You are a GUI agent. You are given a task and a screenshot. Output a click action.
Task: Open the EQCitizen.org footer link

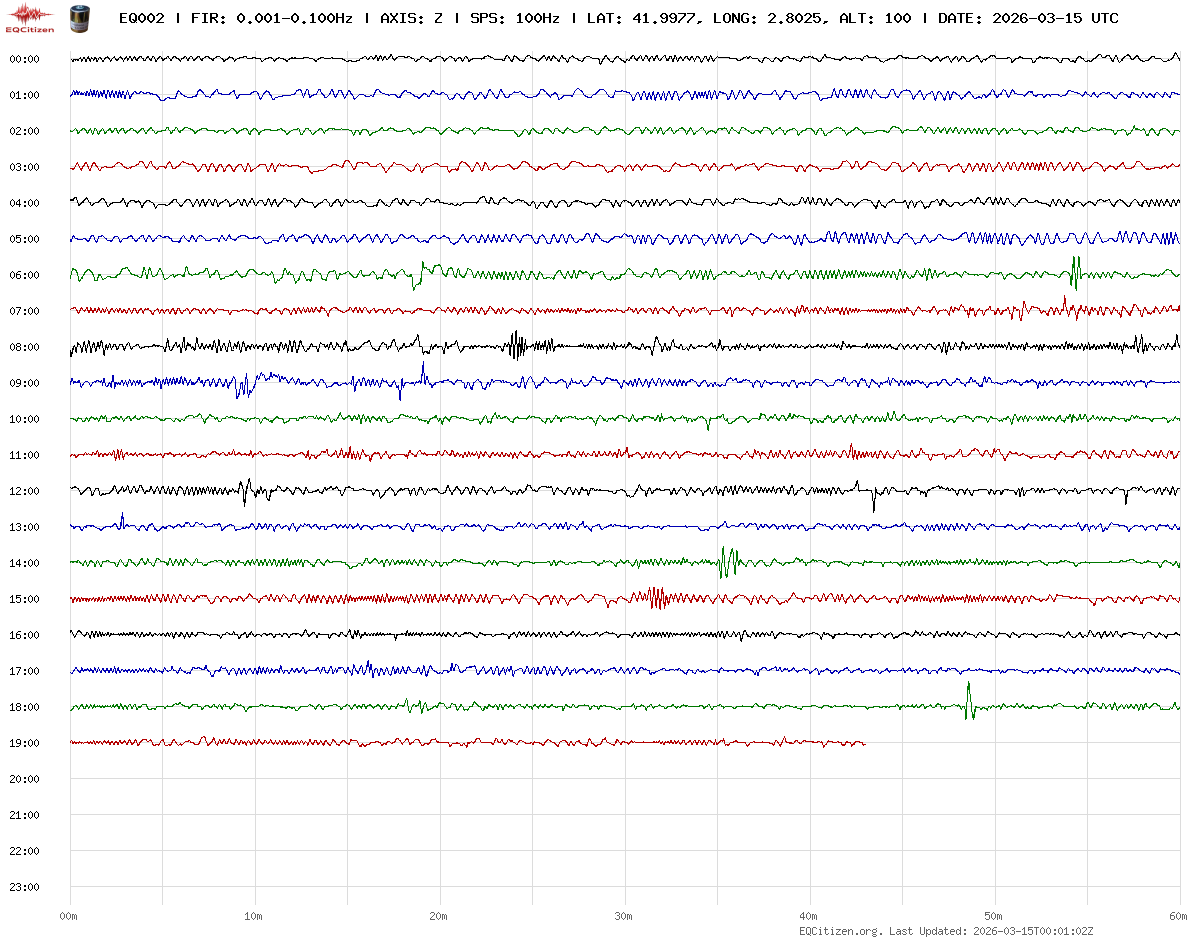pyautogui.click(x=840, y=931)
